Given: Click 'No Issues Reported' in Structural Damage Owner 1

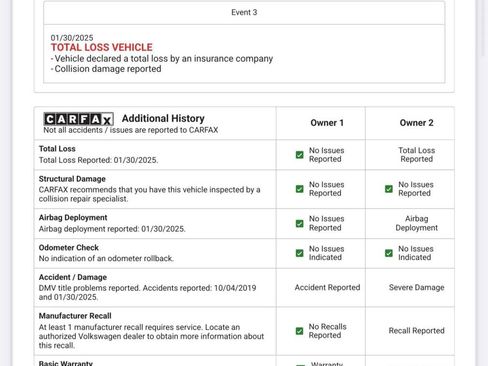Looking at the screenshot, I should 326,189.
